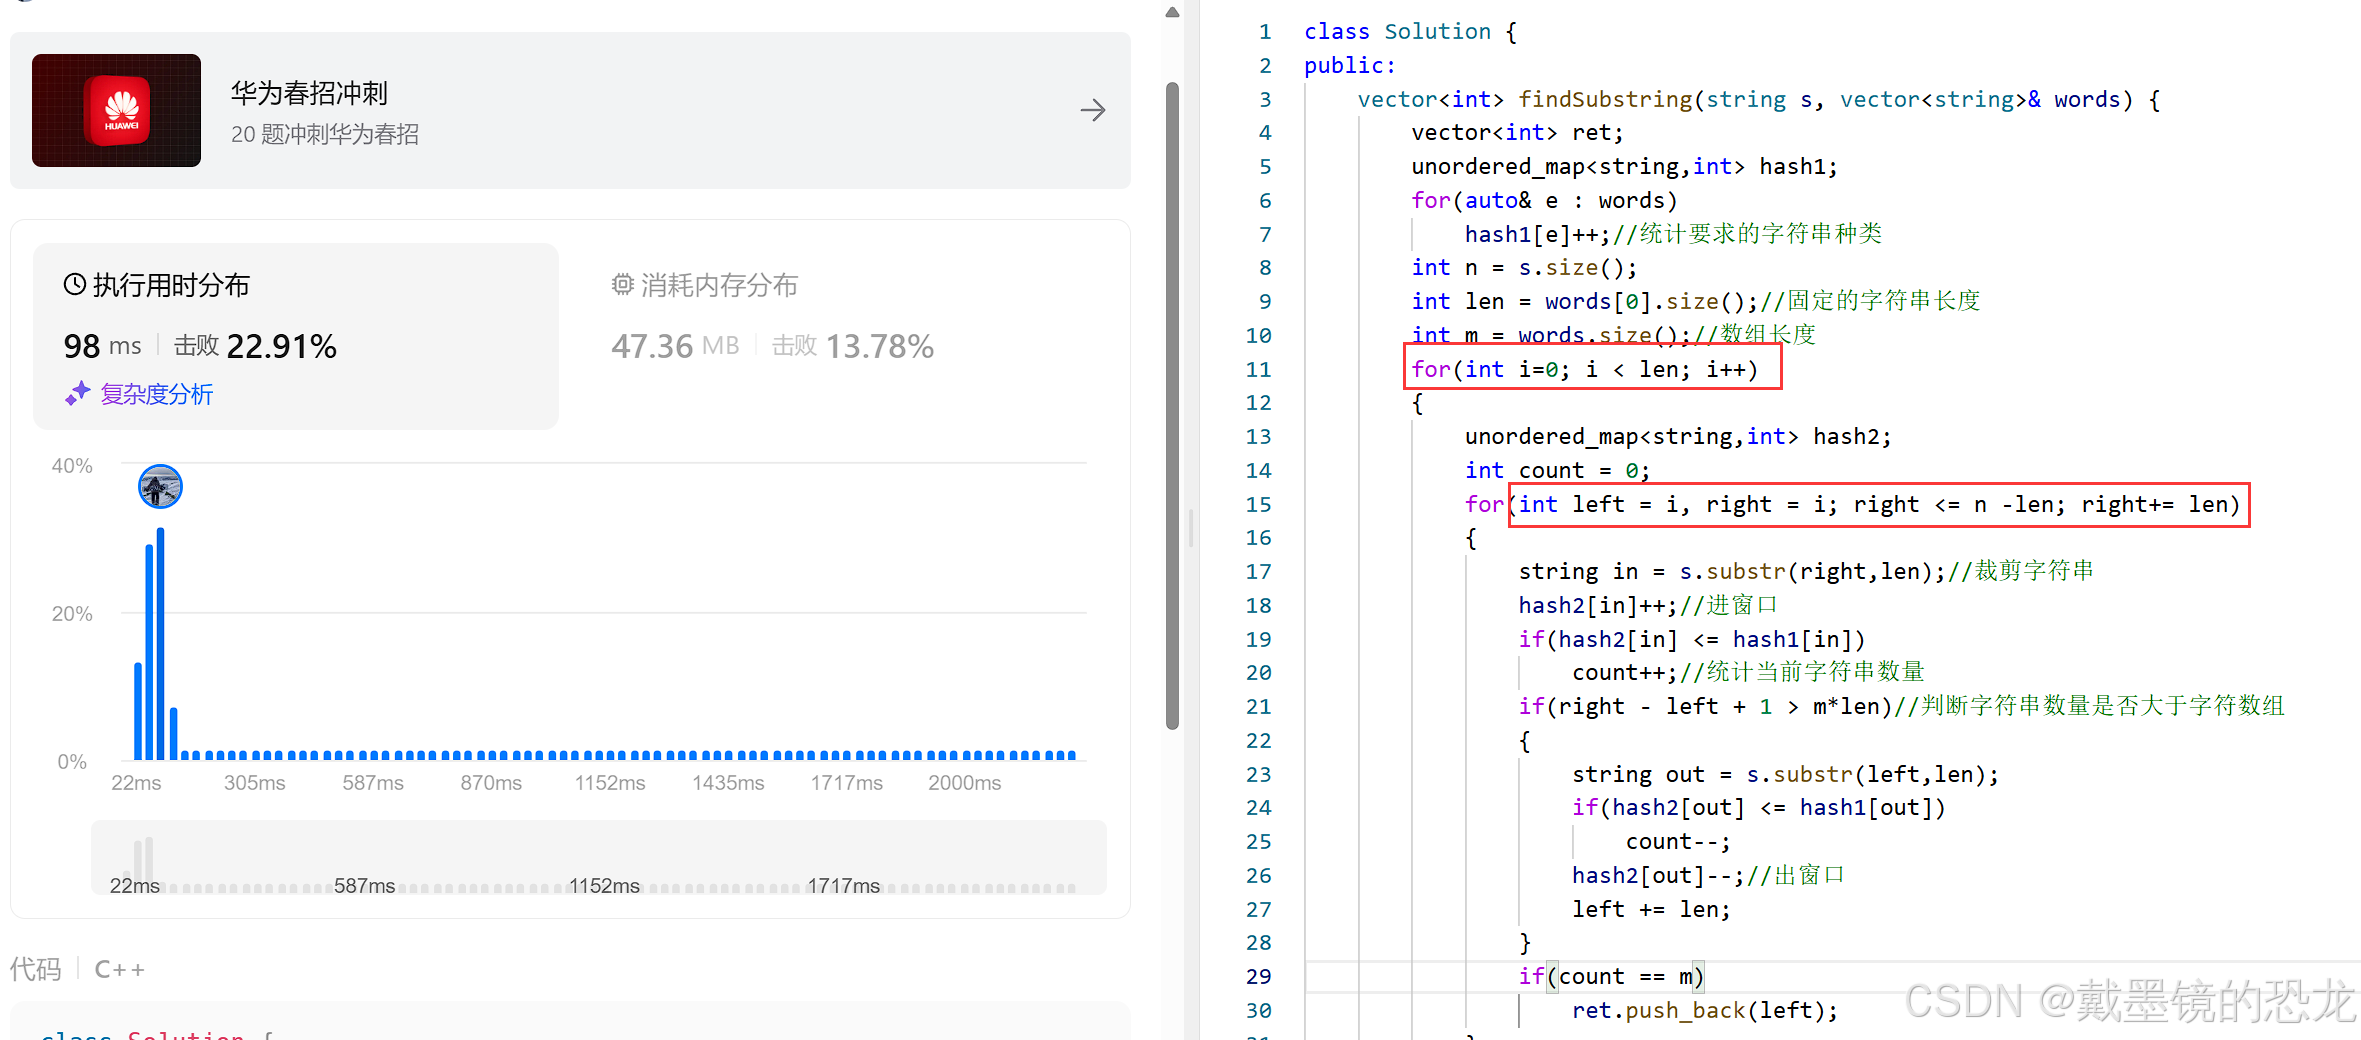Click the 'public:' code line
Viewport: 2361px width, 1040px height.
coord(1350,66)
